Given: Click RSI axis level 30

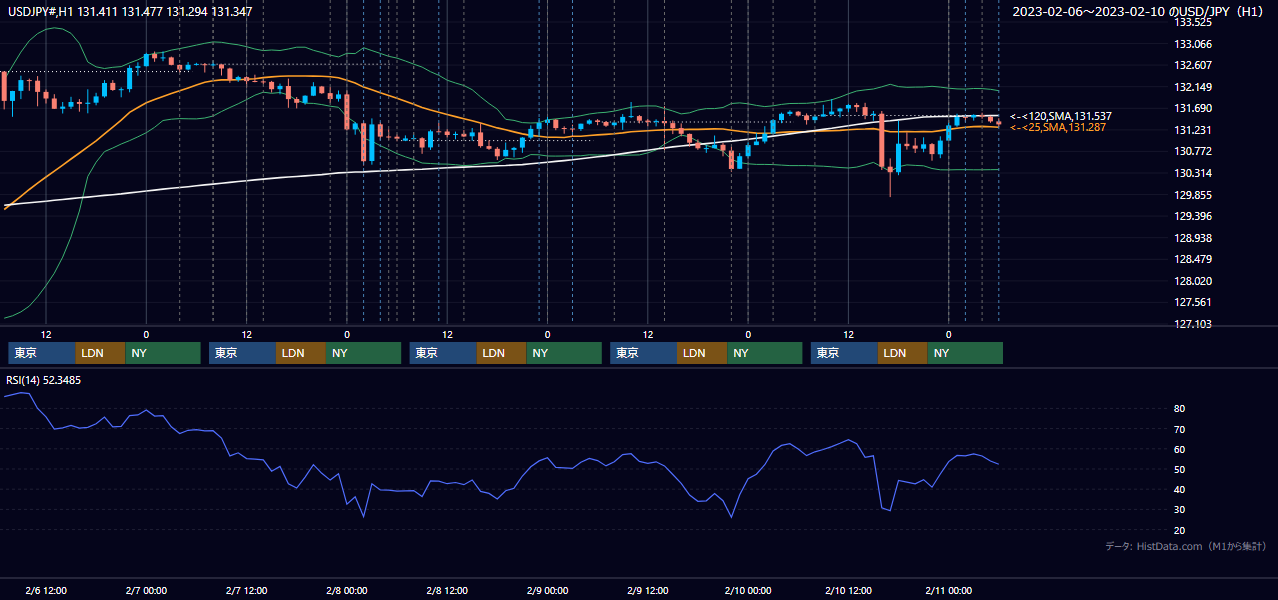Looking at the screenshot, I should coord(1180,509).
